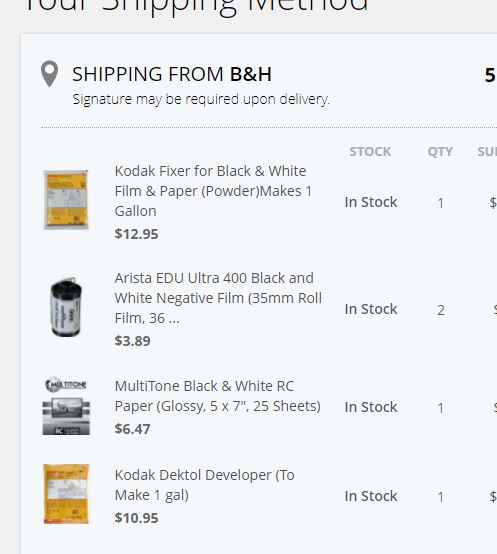The image size is (497, 554).
Task: Open the MultiTone RC paper thumbnail
Action: [x=66, y=406]
